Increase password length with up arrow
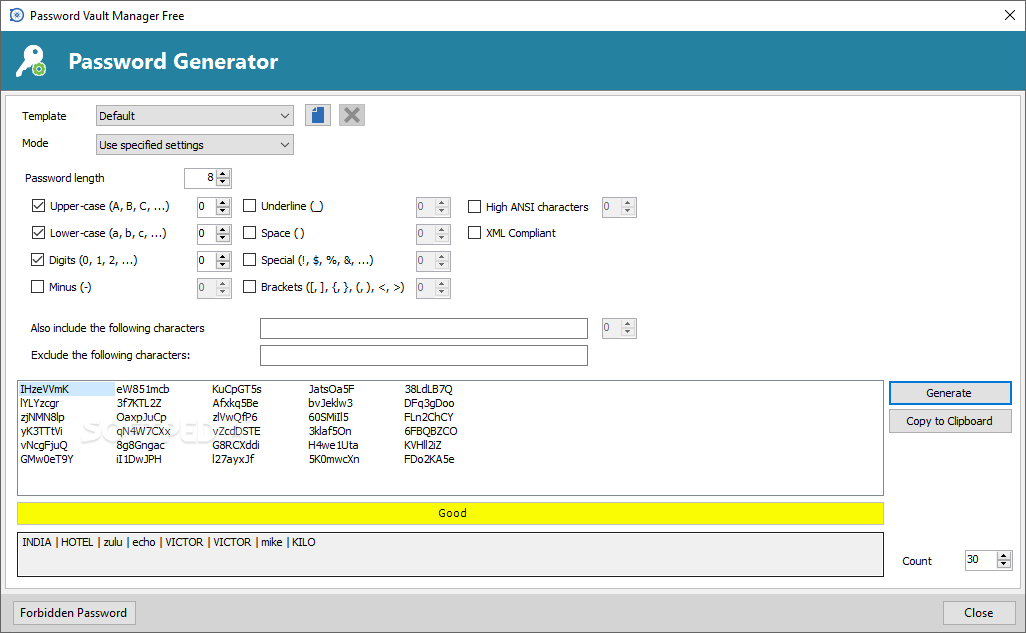This screenshot has width=1026, height=633. [x=223, y=174]
